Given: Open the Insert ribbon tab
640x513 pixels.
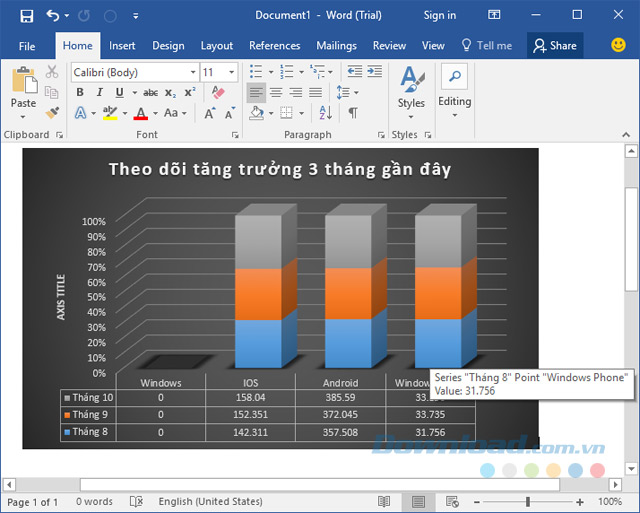Looking at the screenshot, I should (x=122, y=46).
